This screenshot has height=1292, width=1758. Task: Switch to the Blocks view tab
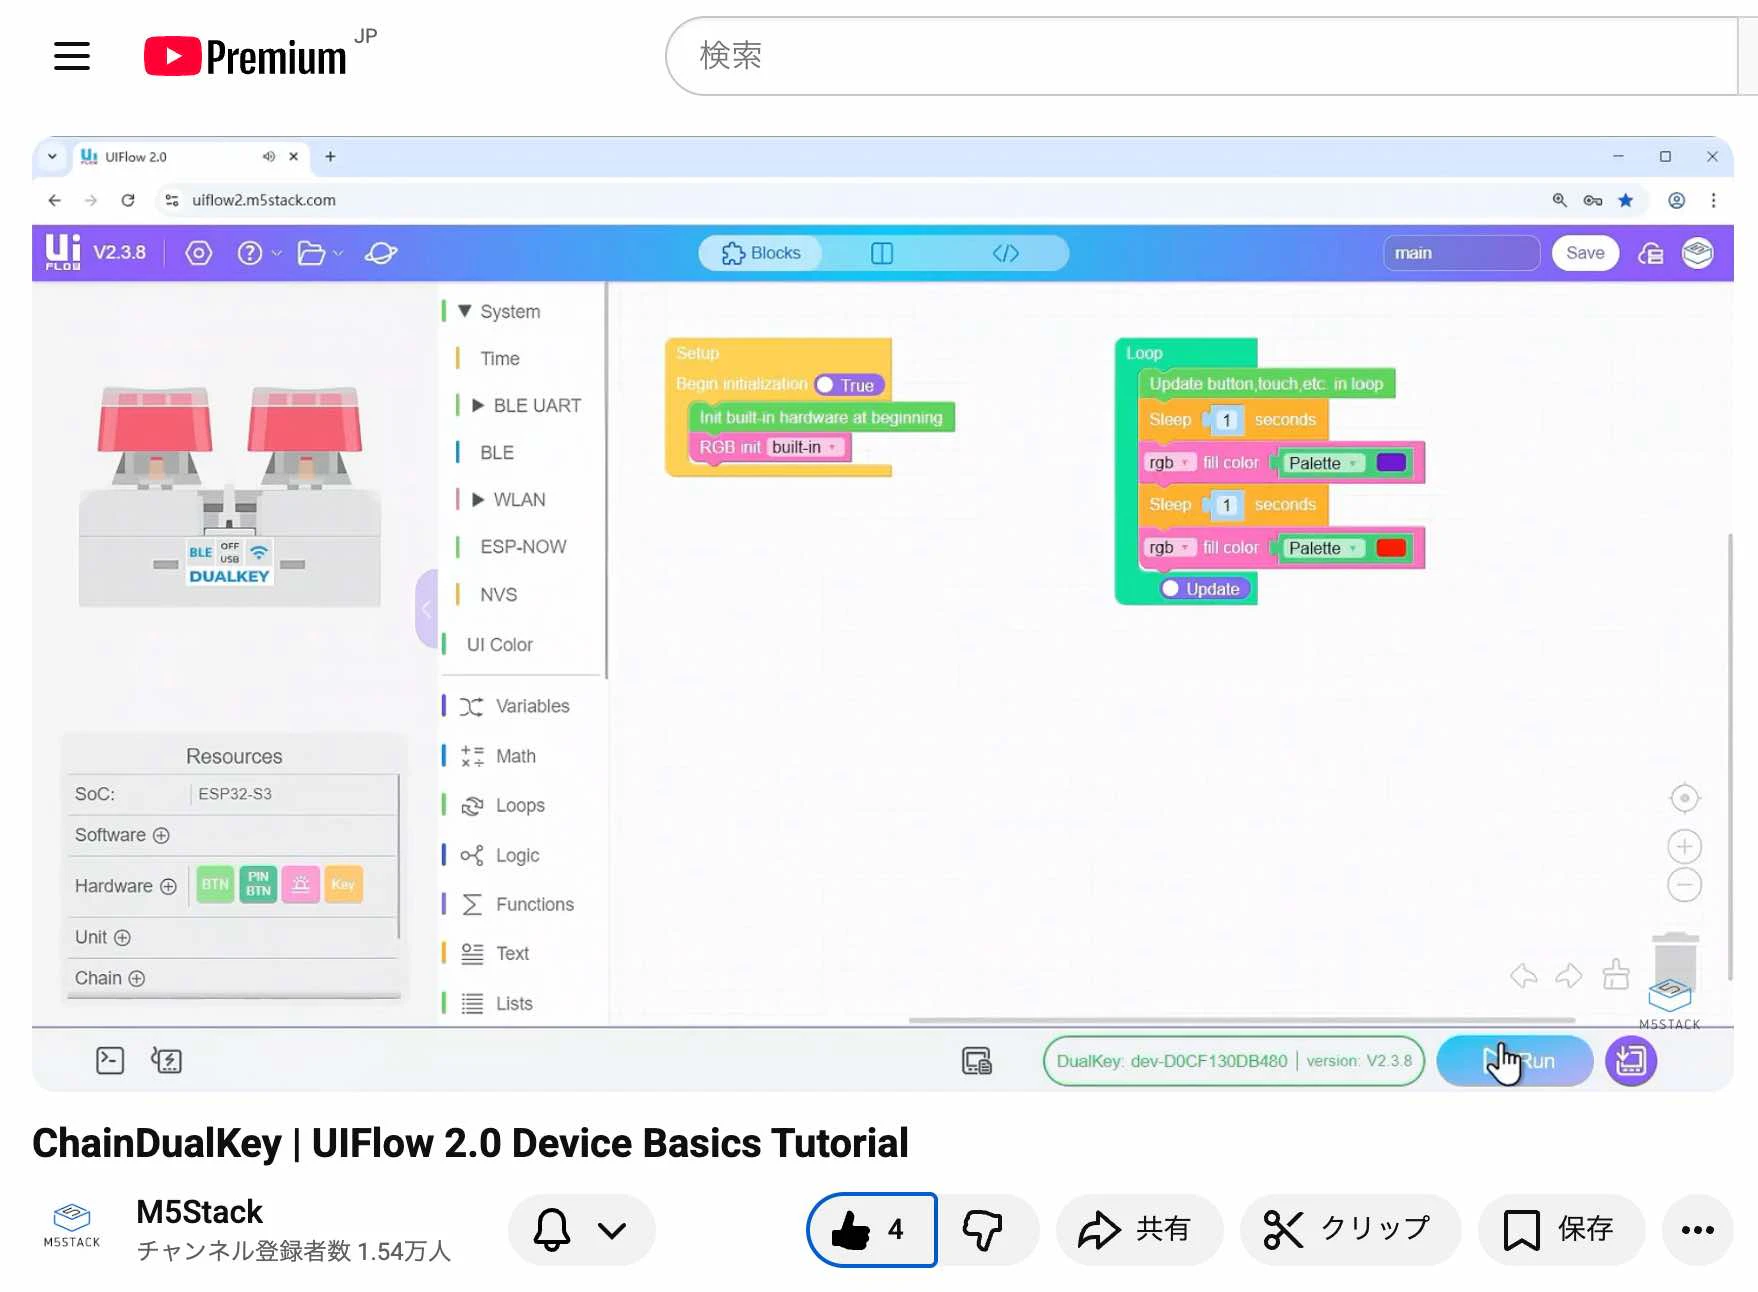pyautogui.click(x=761, y=253)
